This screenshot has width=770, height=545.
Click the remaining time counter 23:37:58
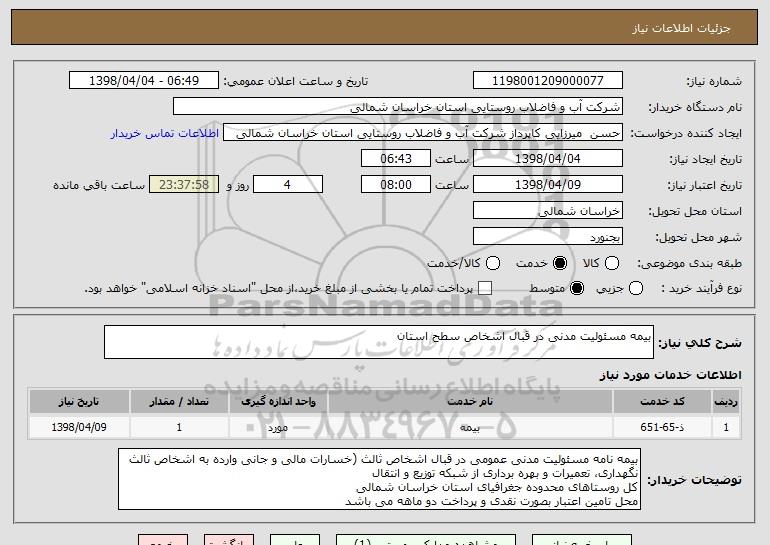(x=184, y=185)
